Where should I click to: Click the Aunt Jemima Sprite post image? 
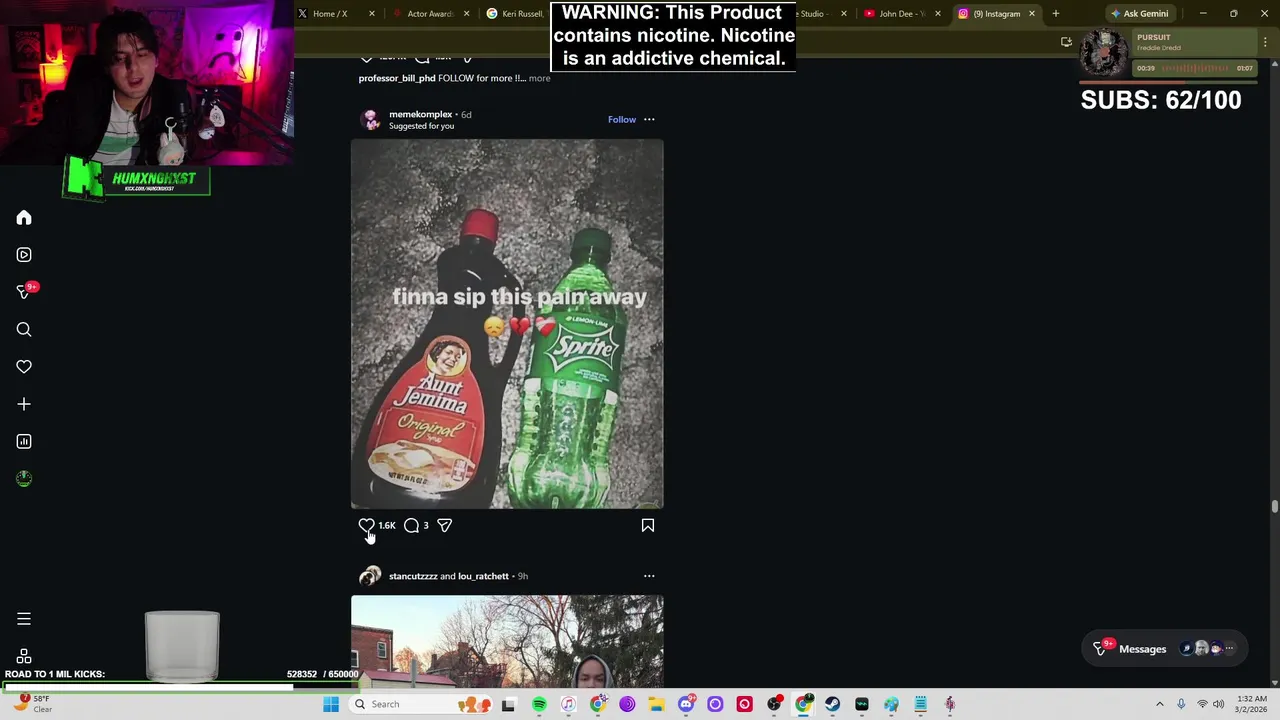click(507, 324)
